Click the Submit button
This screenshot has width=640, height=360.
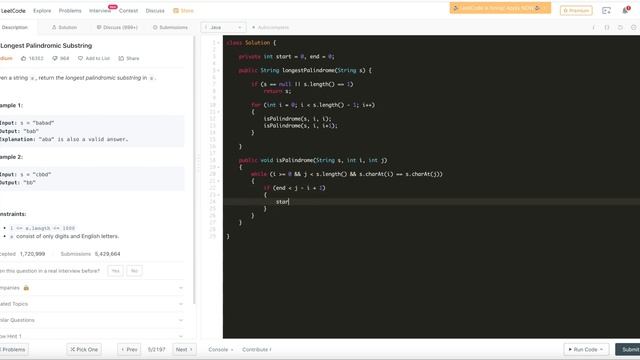629,349
